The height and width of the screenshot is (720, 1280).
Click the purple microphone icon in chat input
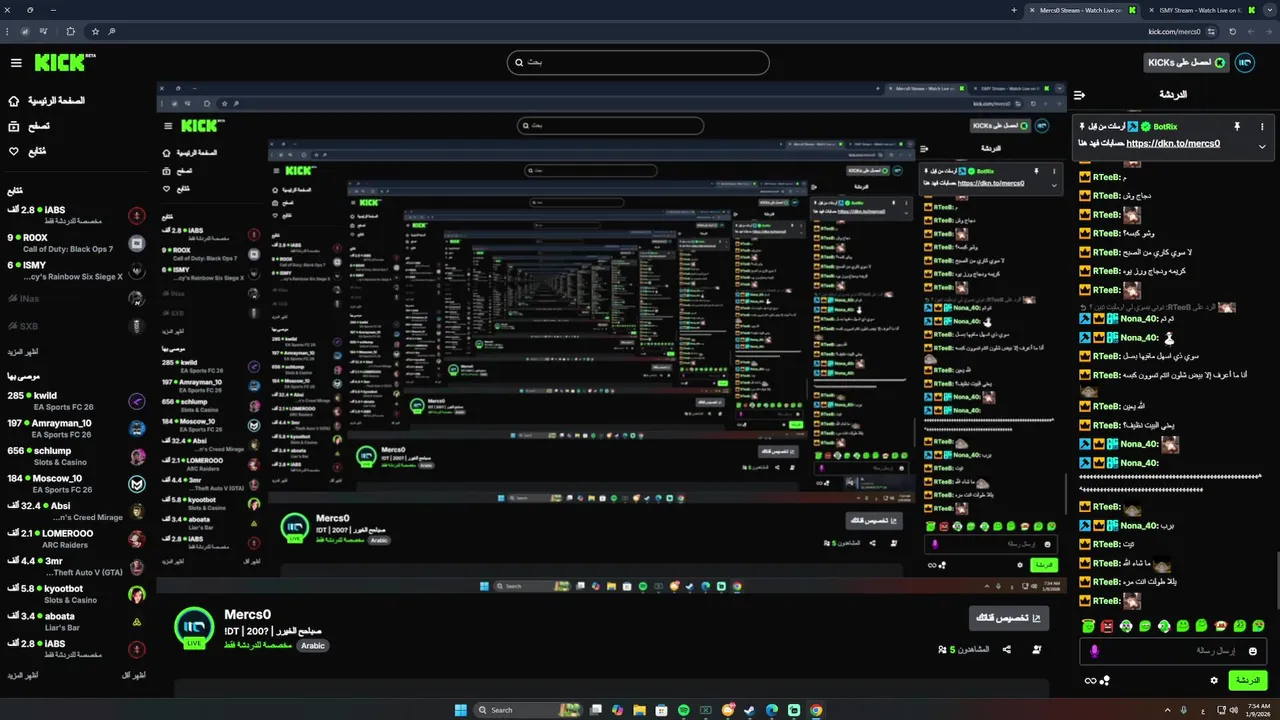[1094, 651]
